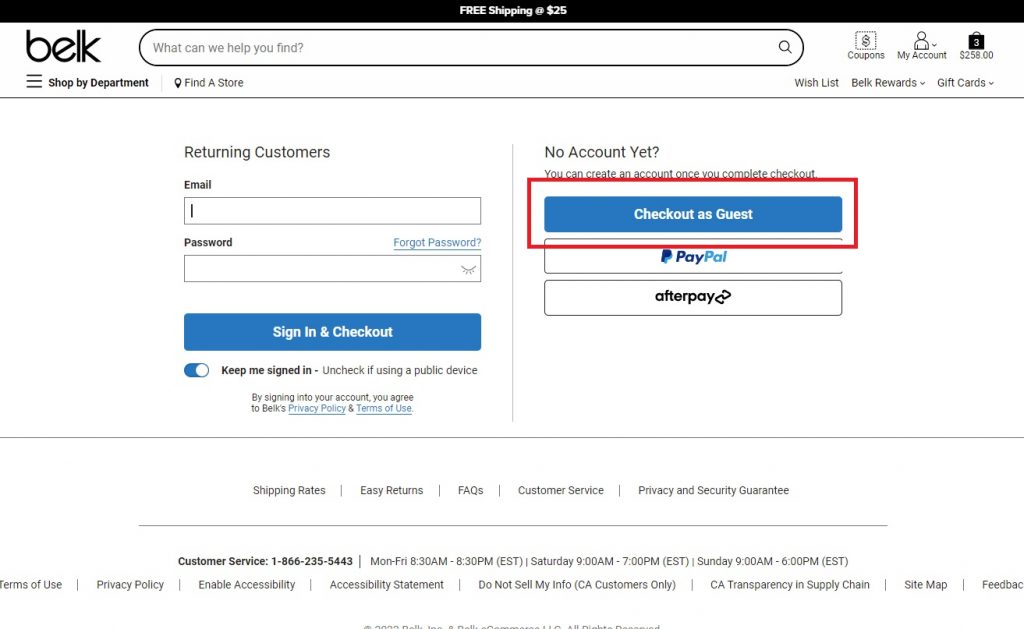Click the Find A Store location pin
Viewport: 1024px width, 629px height.
point(178,83)
